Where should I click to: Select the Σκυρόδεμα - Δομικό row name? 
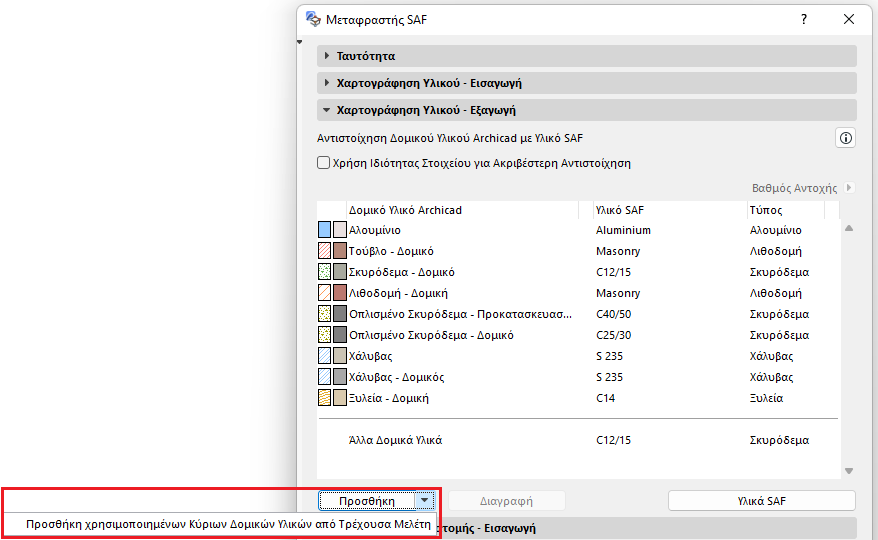pos(401,272)
